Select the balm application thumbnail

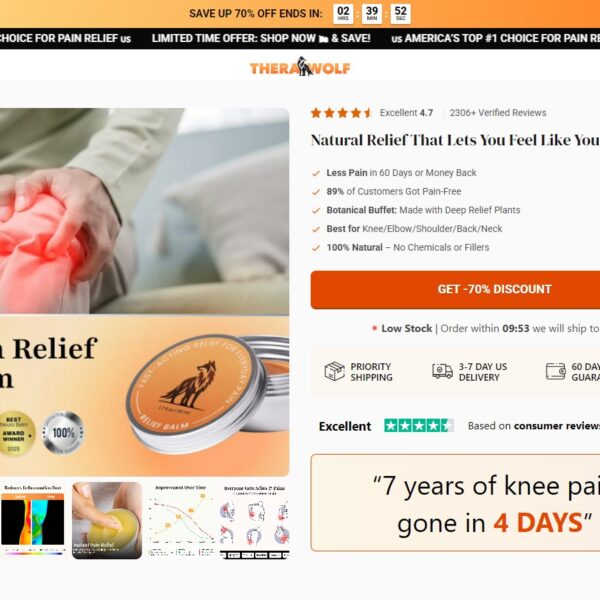point(107,520)
